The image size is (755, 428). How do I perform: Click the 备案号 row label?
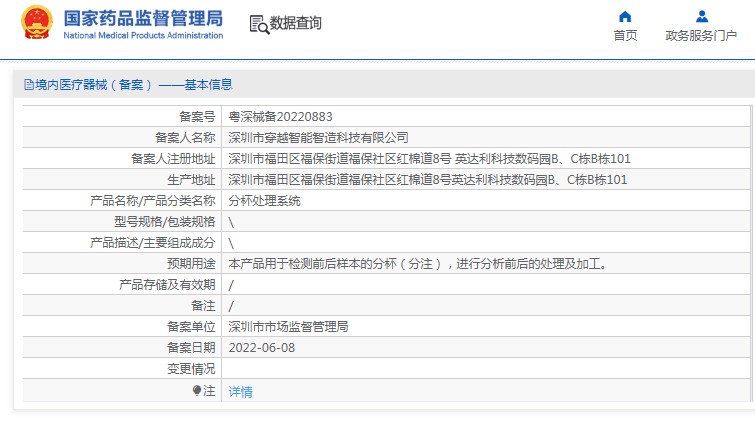coord(197,117)
